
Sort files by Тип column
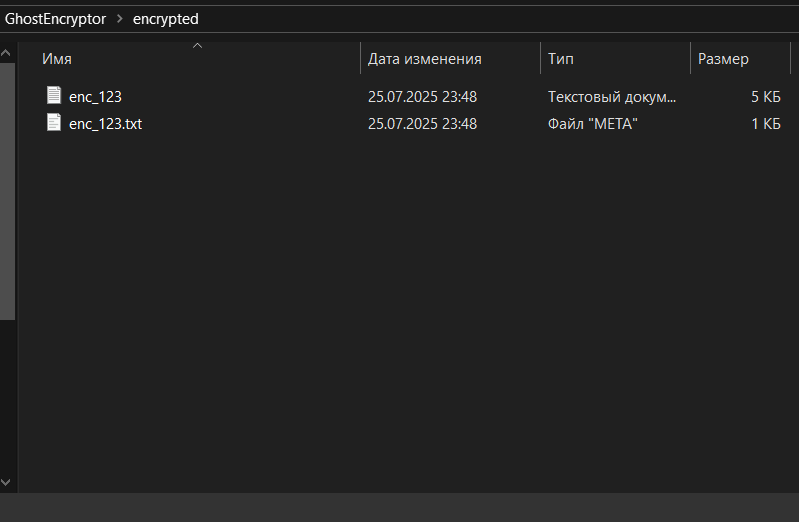(x=561, y=59)
